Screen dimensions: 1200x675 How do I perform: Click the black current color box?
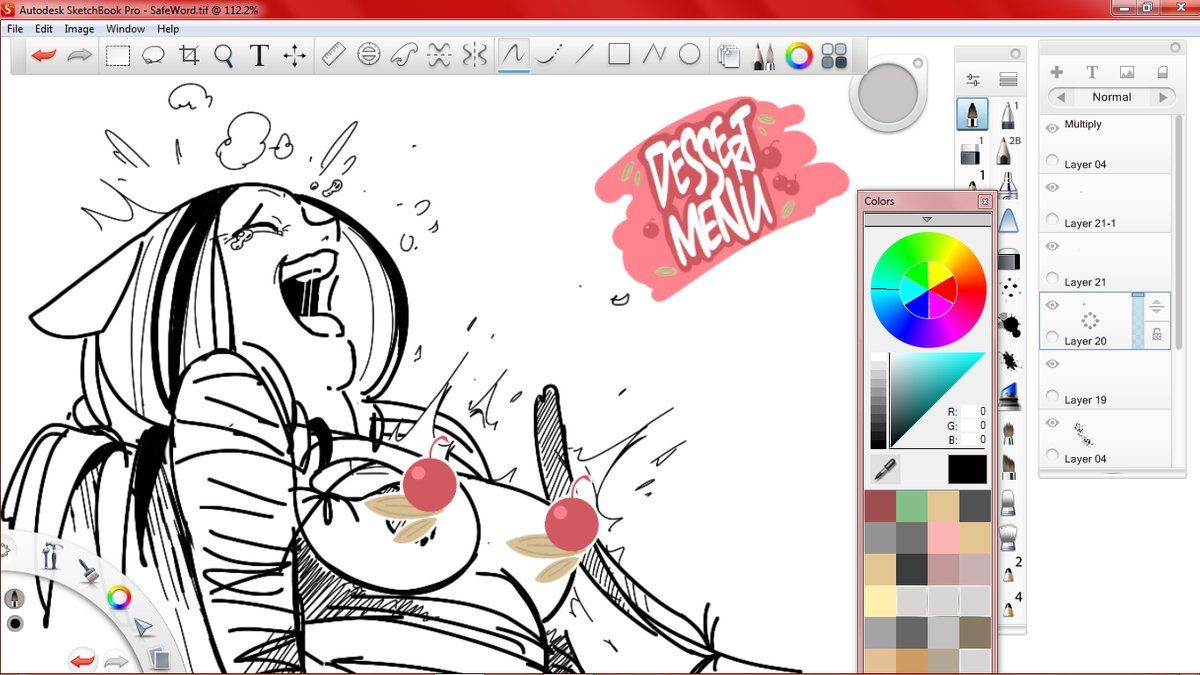967,469
